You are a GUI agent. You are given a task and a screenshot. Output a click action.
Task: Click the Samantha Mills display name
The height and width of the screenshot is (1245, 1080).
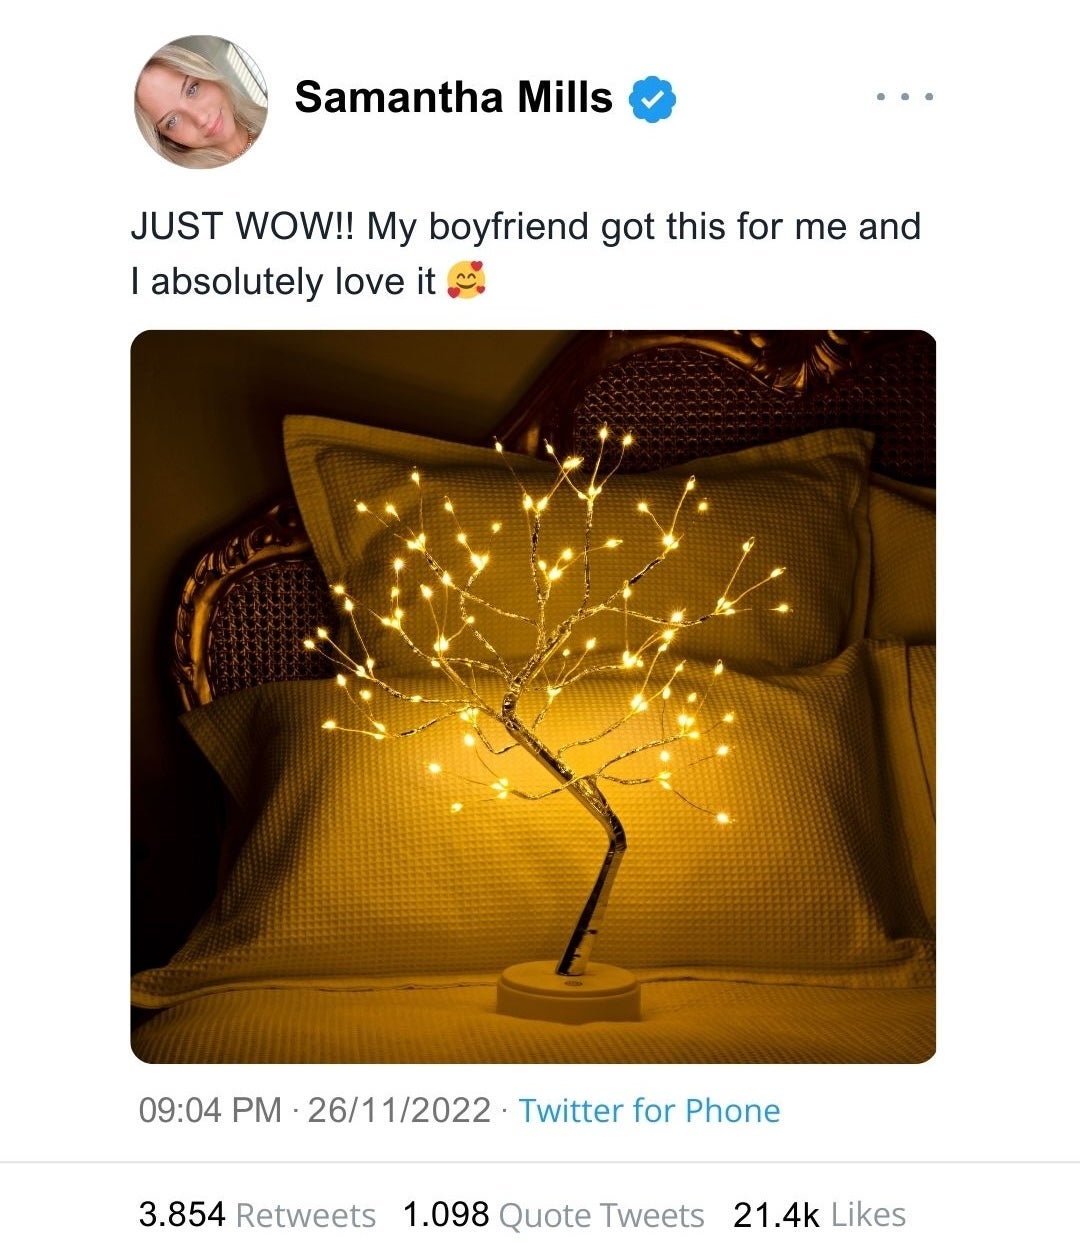(x=453, y=98)
